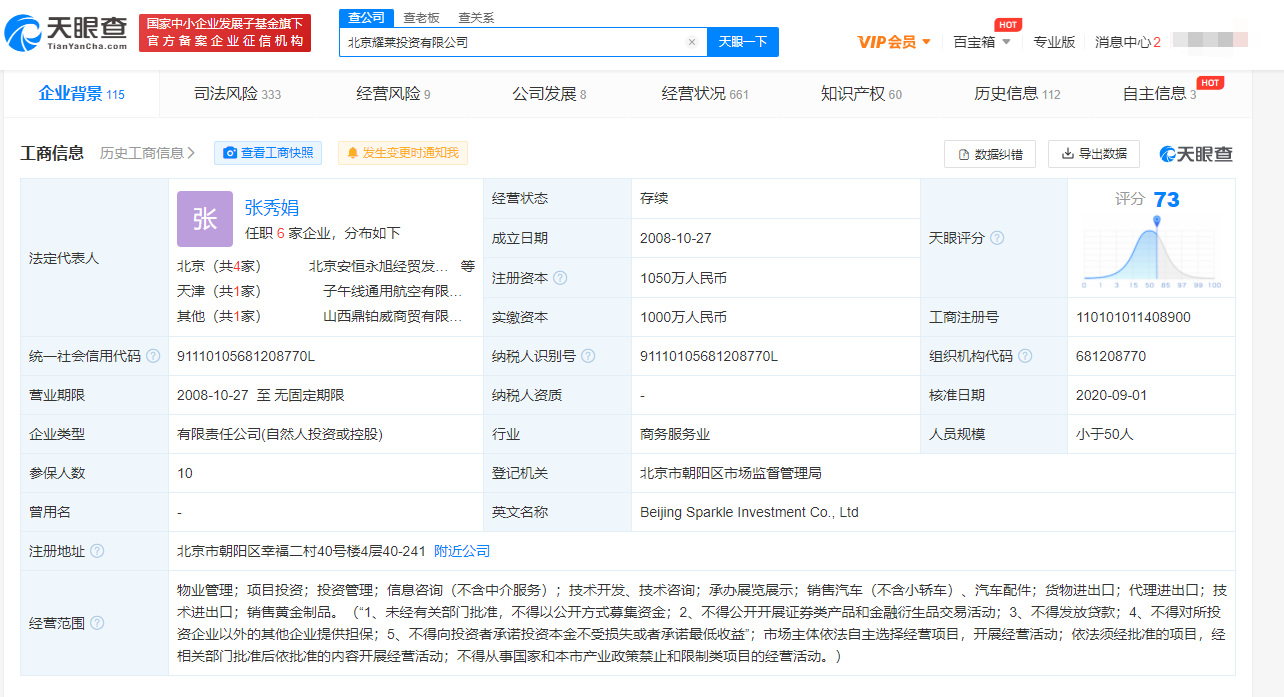This screenshot has width=1284, height=697.
Task: Open the 企业背景 tab
Action: [81, 94]
